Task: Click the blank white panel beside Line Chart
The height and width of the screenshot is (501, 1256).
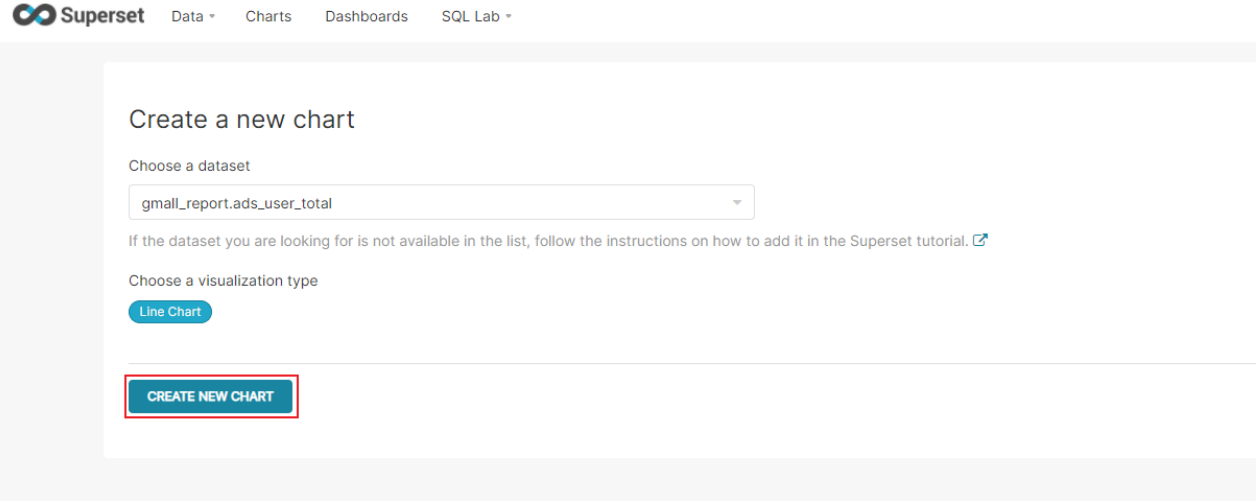Action: tap(700, 312)
